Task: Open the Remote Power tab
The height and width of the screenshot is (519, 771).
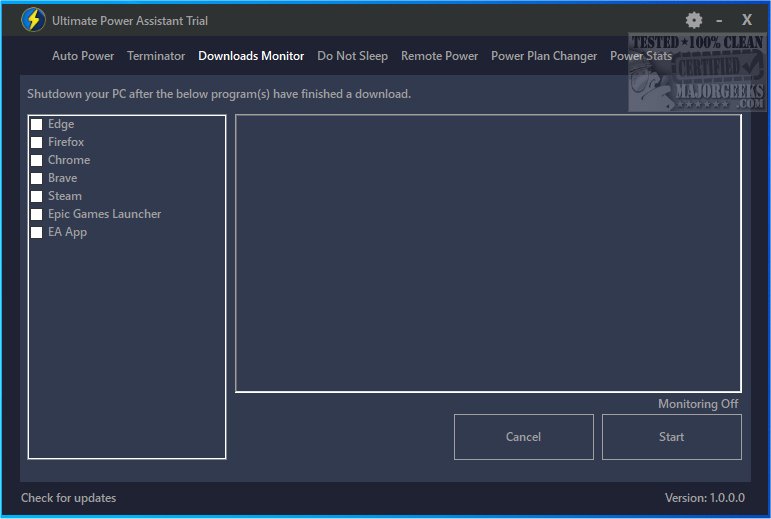Action: (439, 56)
